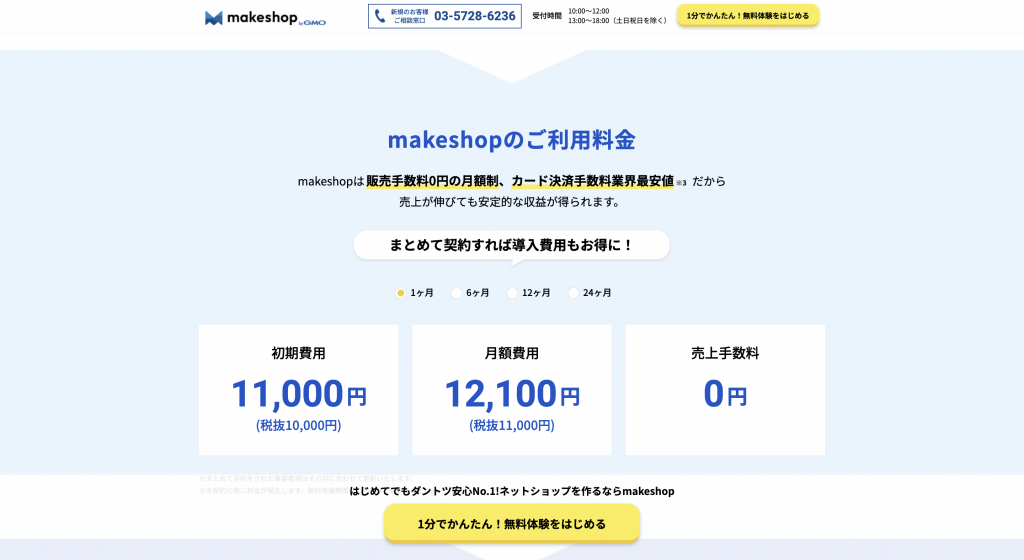The image size is (1024, 560).
Task: Select the 6ヶ月 contract period option
Action: pyautogui.click(x=457, y=293)
